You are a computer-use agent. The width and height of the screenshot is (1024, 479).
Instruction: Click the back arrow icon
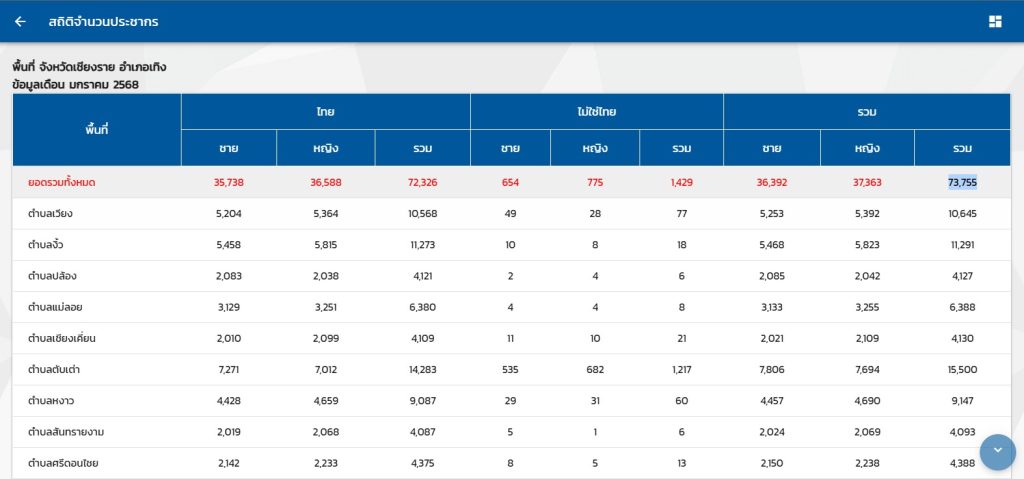tap(20, 21)
